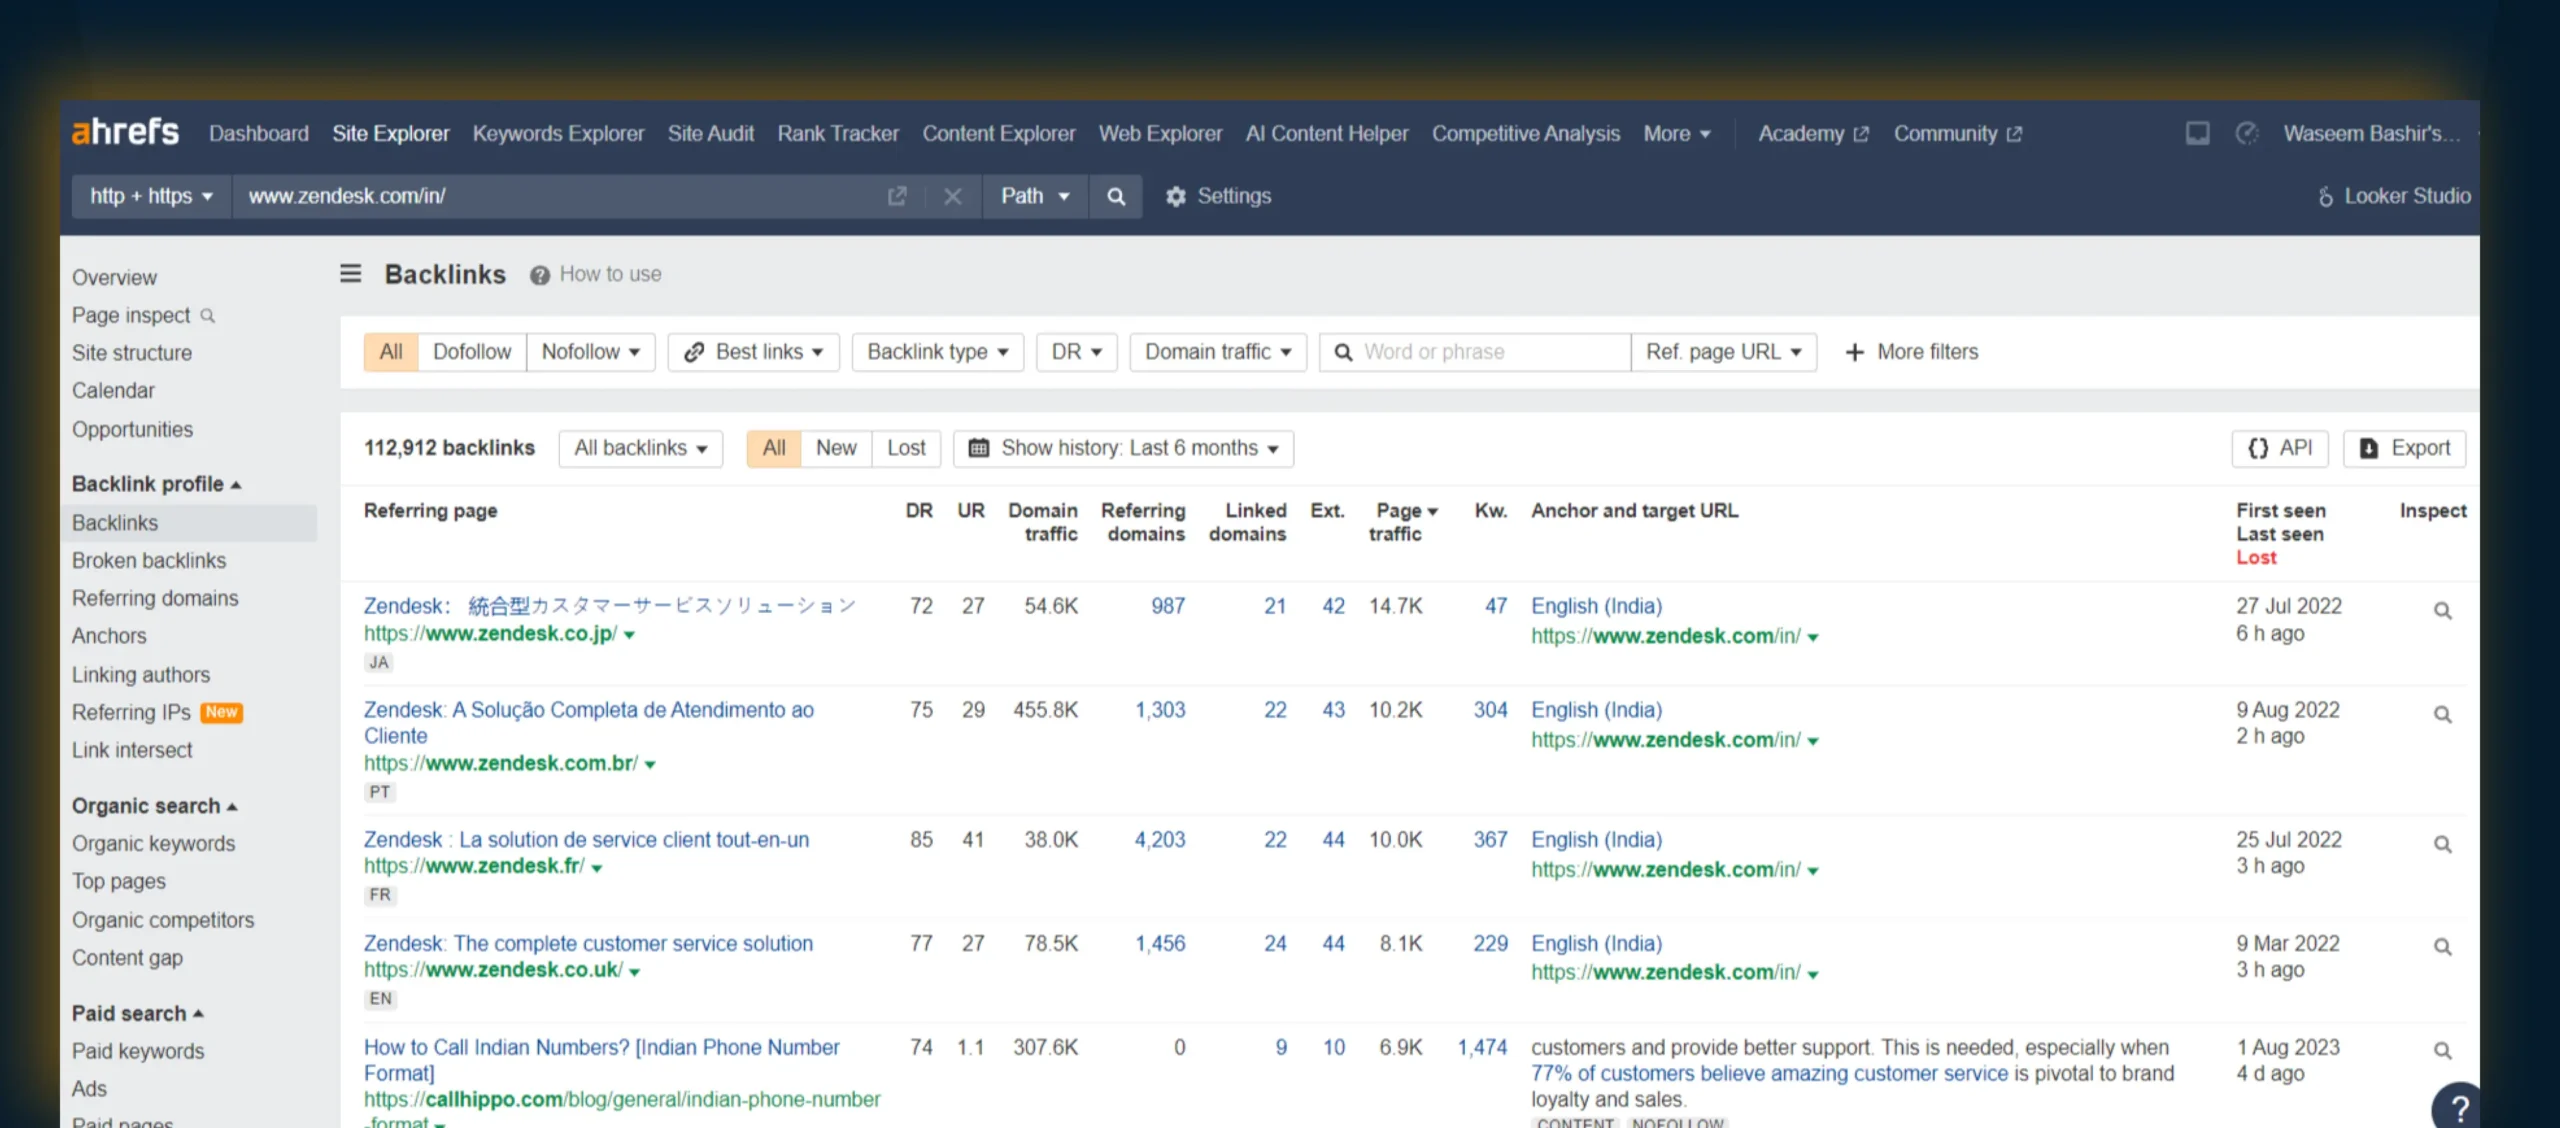Image resolution: width=2560 pixels, height=1128 pixels.
Task: Select the Lost backlinks filter
Action: (x=905, y=448)
